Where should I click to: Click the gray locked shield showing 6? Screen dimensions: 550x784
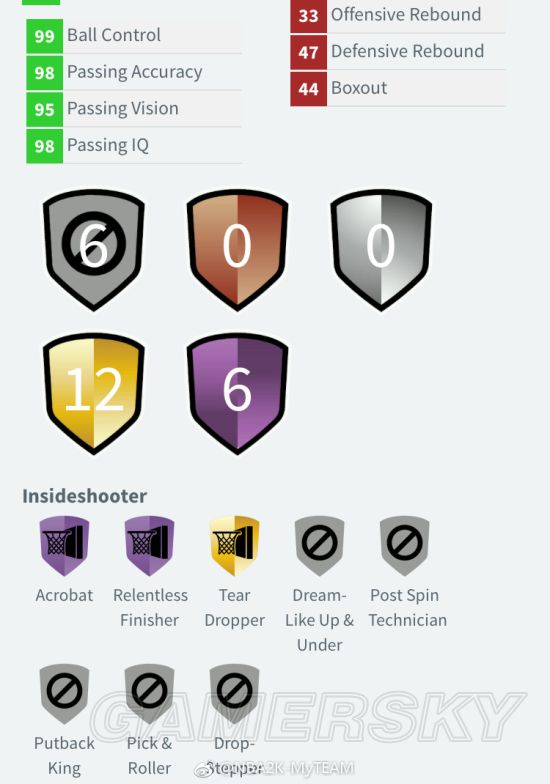pyautogui.click(x=94, y=250)
